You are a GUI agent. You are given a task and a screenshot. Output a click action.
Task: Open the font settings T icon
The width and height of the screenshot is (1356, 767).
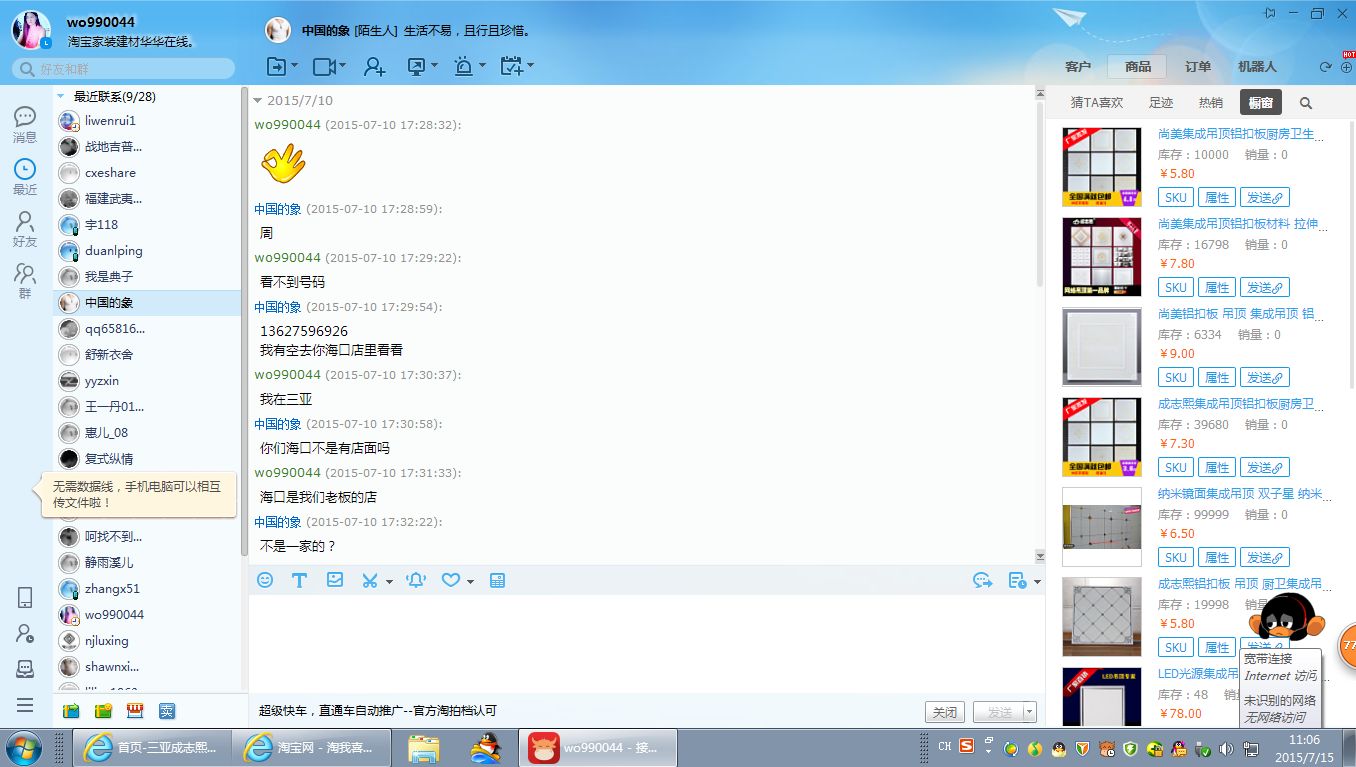[299, 580]
